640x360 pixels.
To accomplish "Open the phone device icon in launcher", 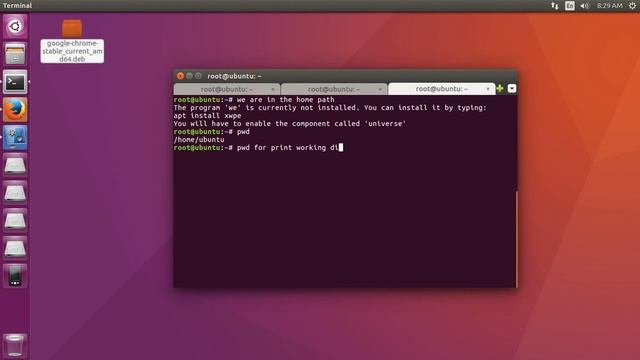I will tap(15, 276).
